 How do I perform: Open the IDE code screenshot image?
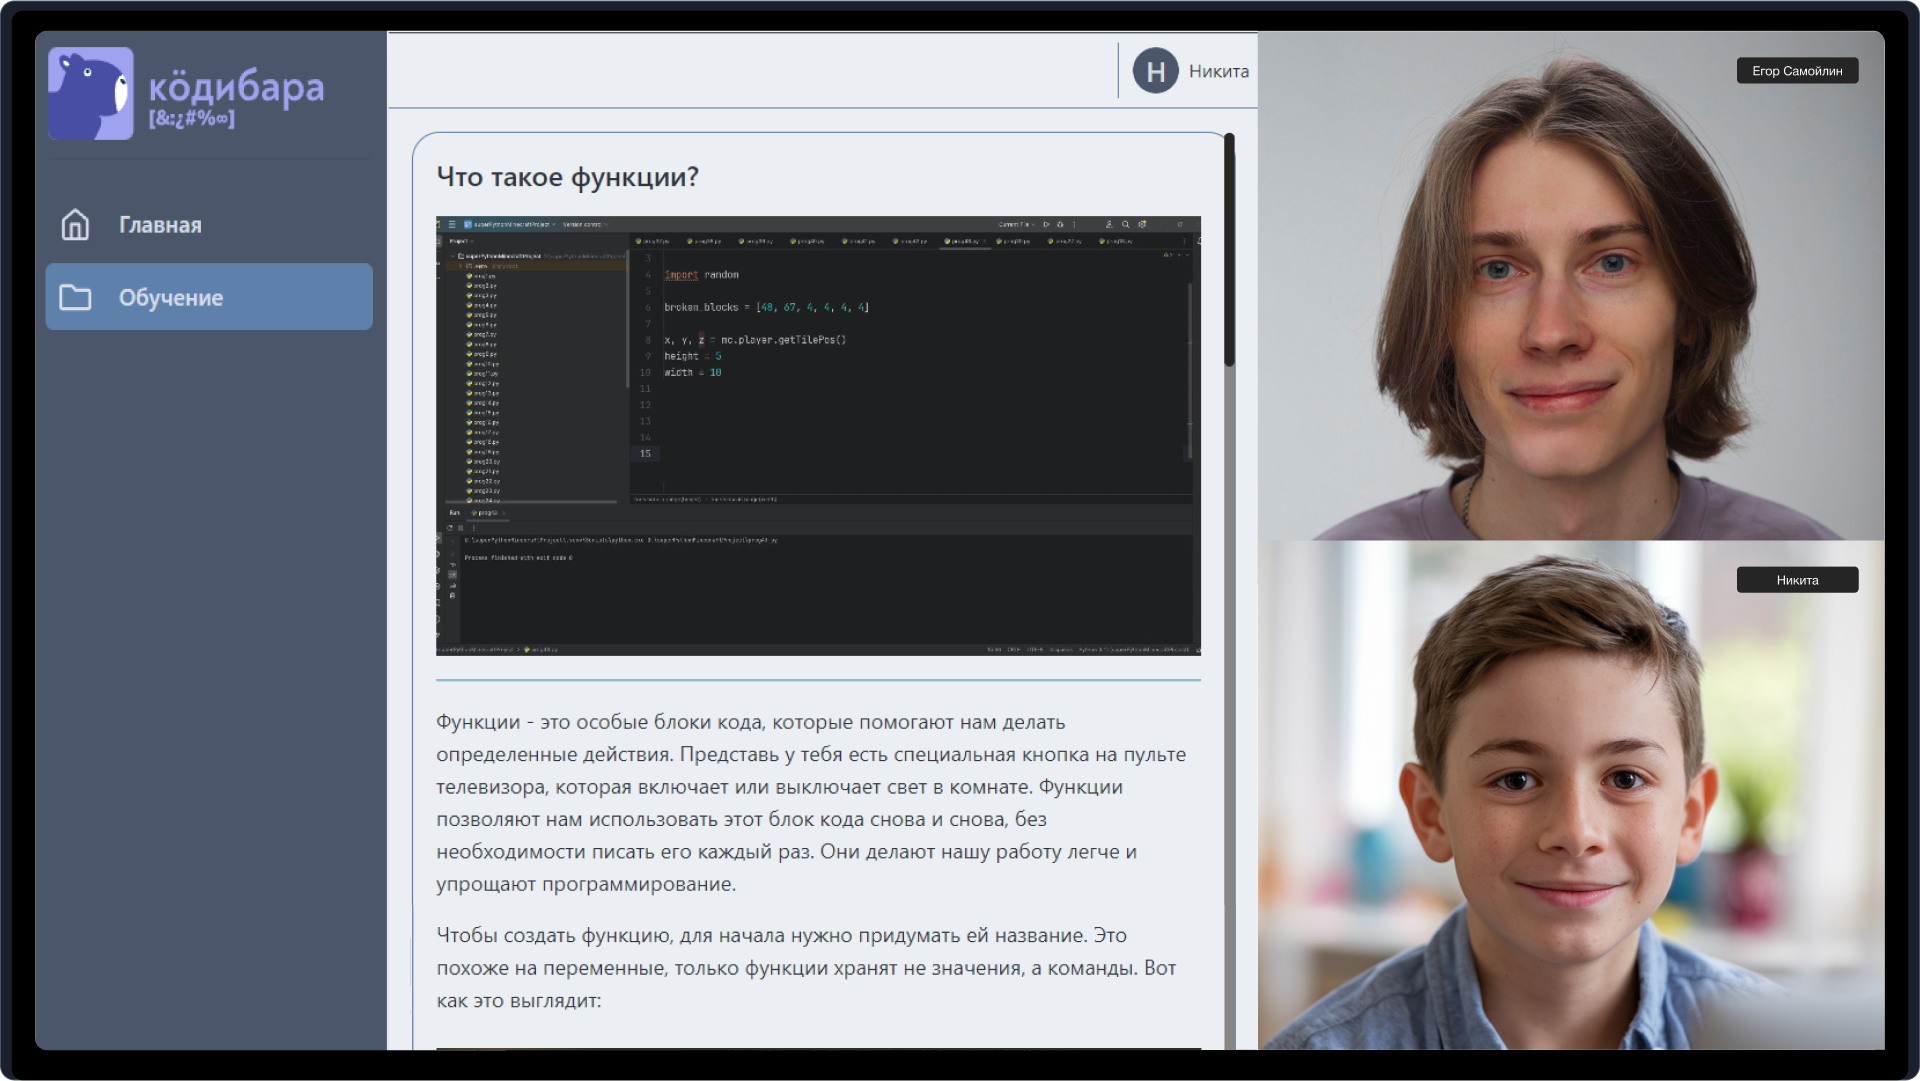coord(818,435)
